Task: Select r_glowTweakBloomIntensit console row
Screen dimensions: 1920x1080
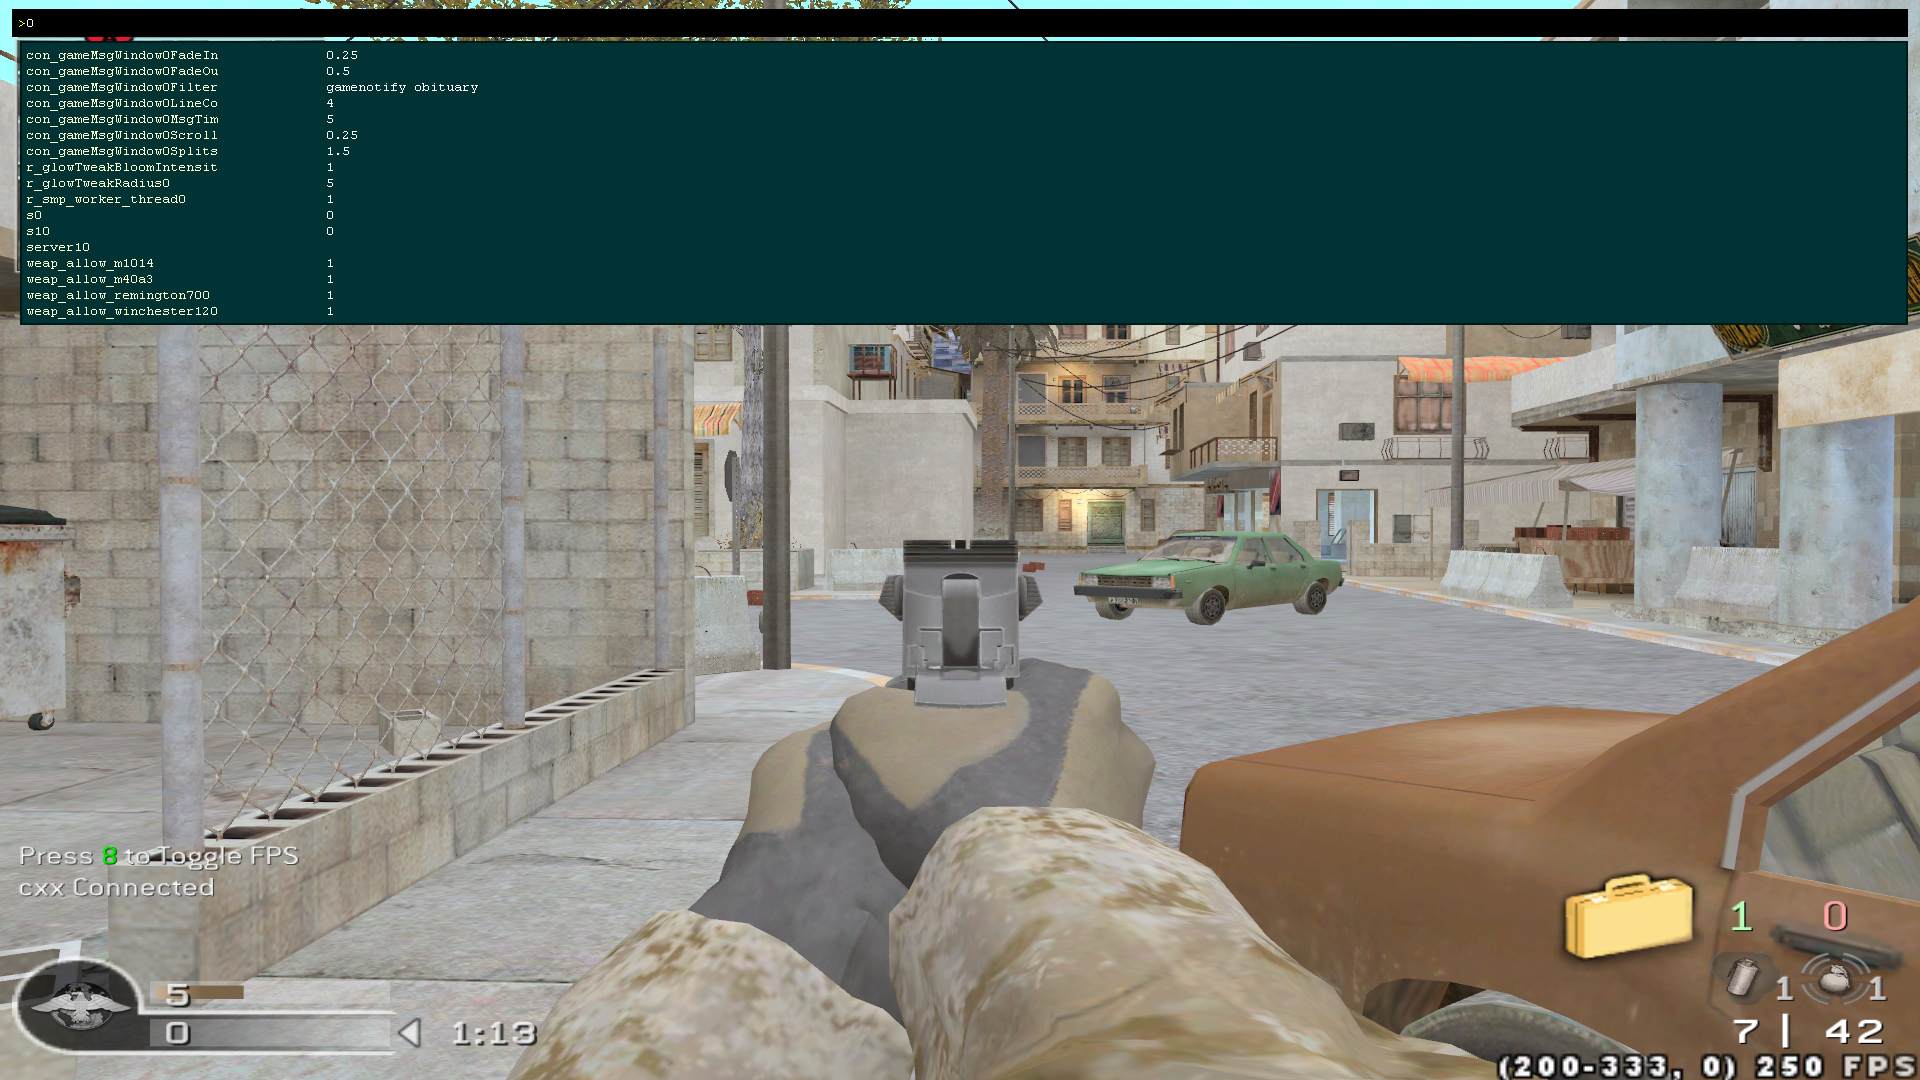Action: [180, 167]
